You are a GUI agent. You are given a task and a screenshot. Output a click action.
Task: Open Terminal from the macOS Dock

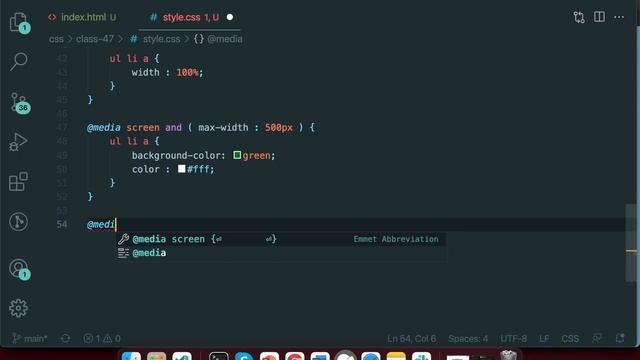point(219,356)
